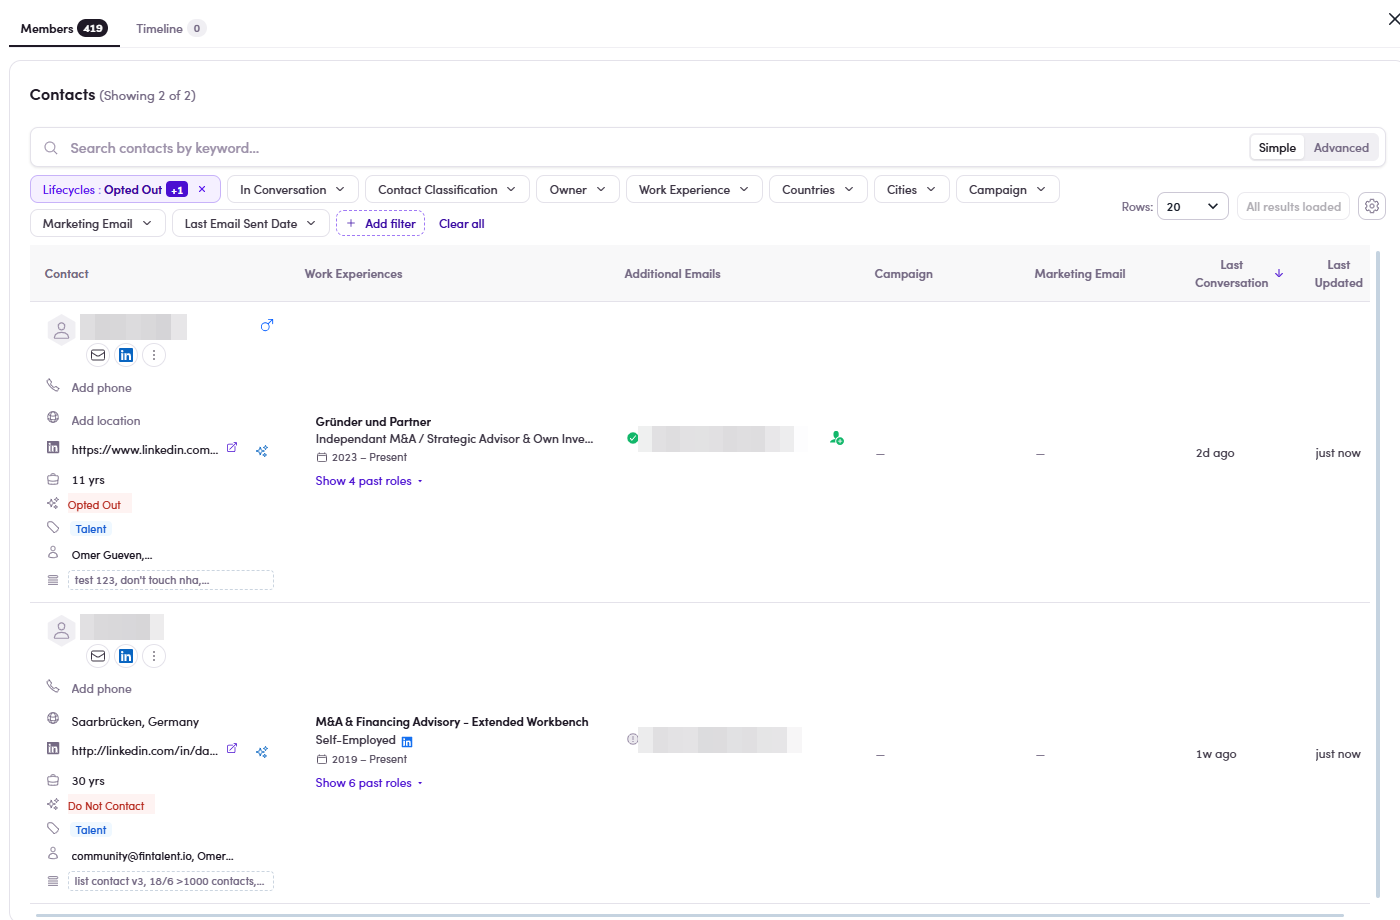1400x920 pixels.
Task: Sort by Last Conversation arrow
Action: click(x=1279, y=273)
